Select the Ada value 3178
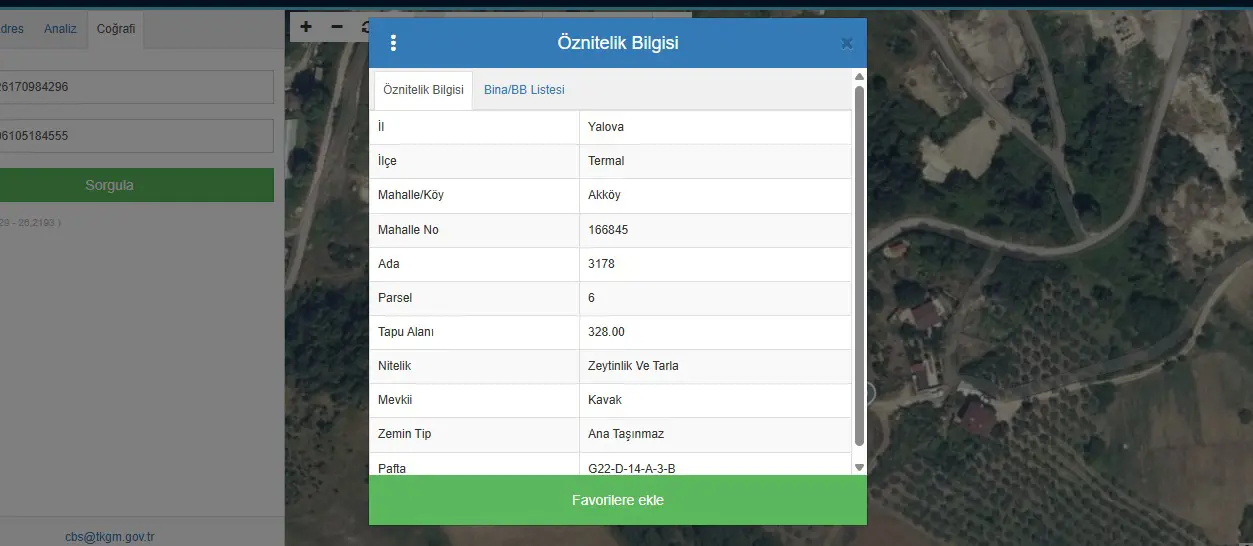 (715, 264)
